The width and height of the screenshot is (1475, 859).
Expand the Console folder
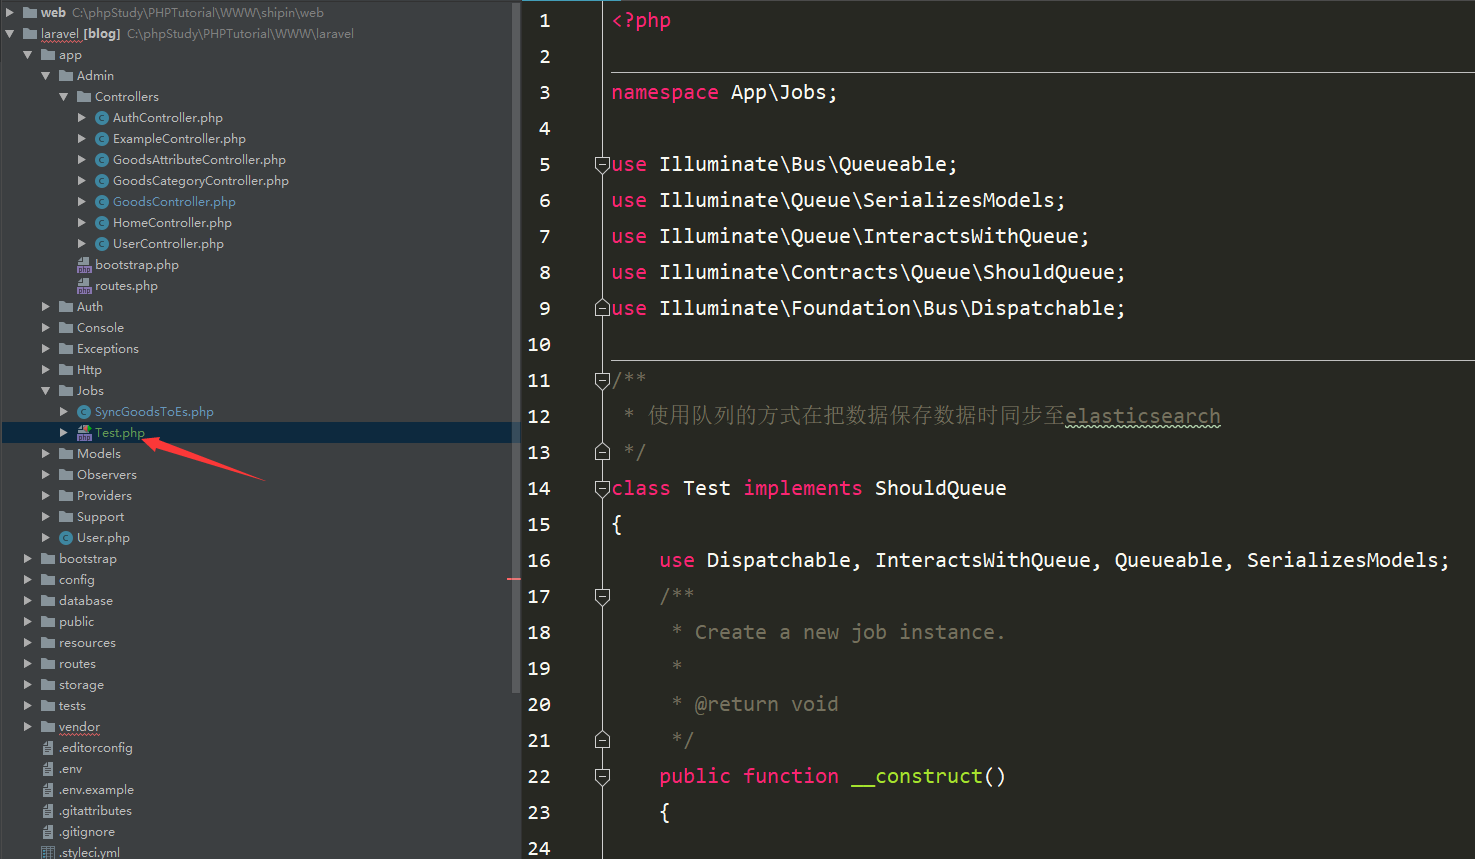tap(46, 328)
